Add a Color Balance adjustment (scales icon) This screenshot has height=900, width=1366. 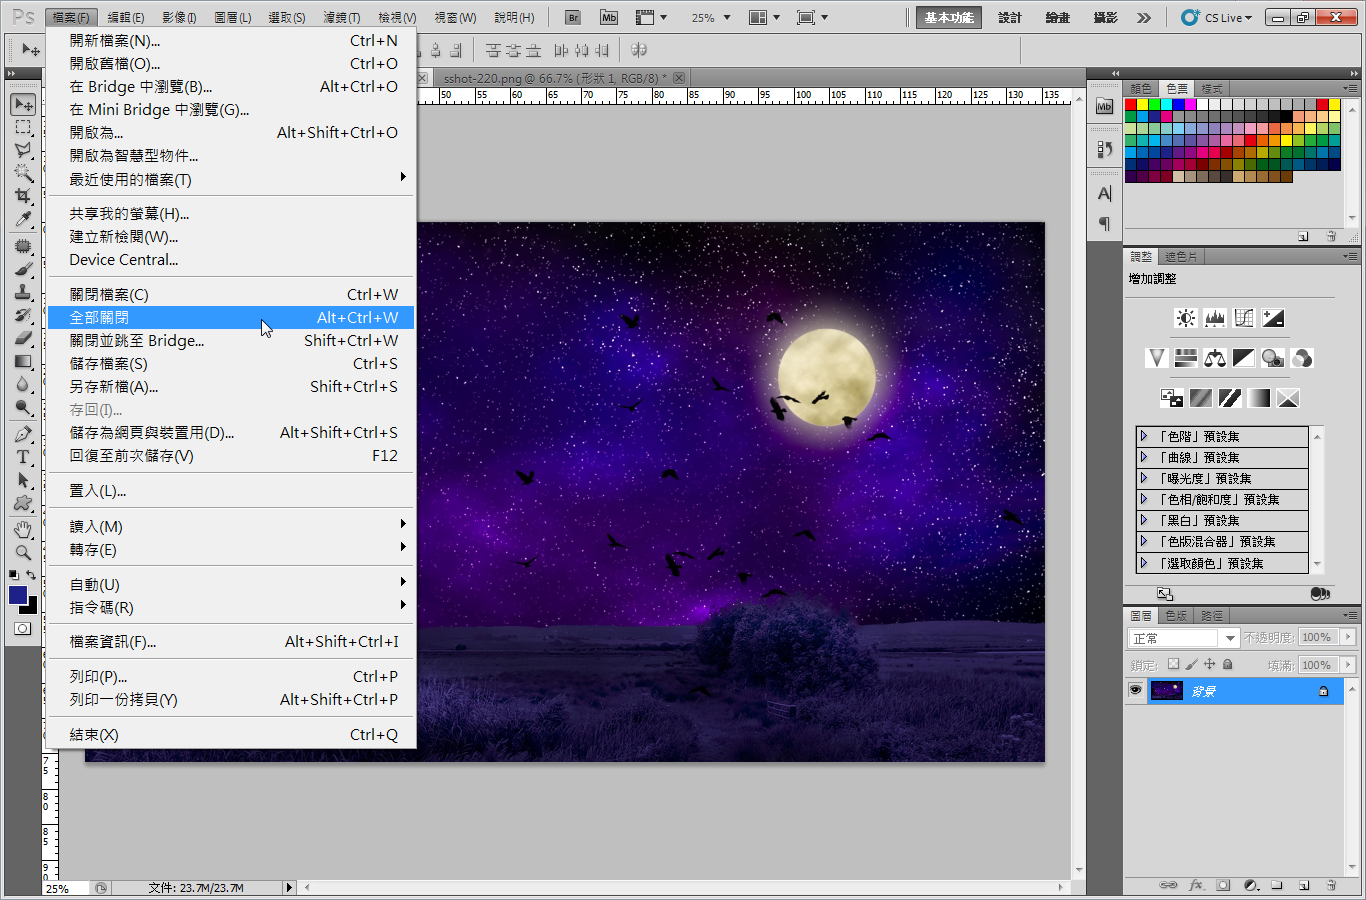1215,358
